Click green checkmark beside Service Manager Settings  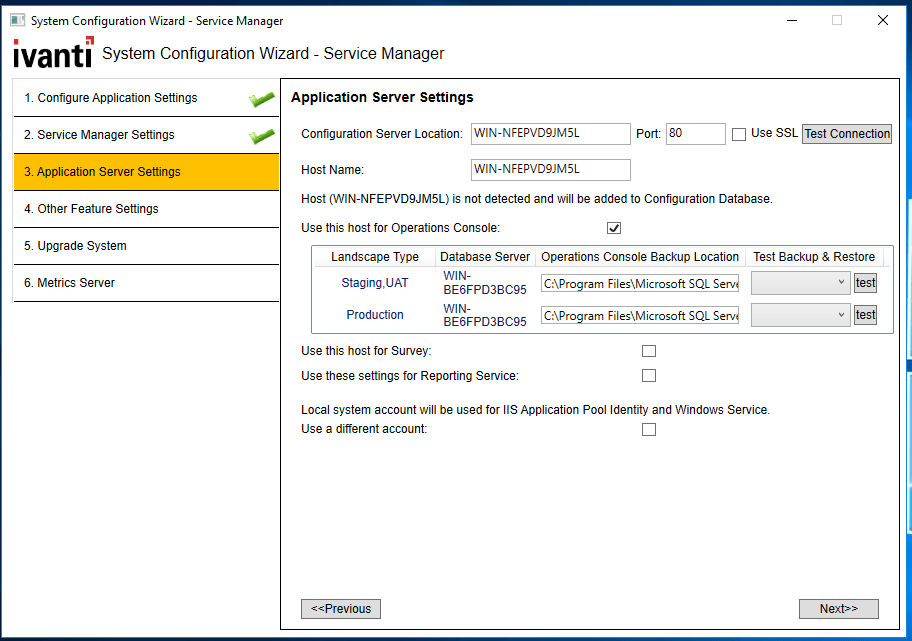click(262, 136)
